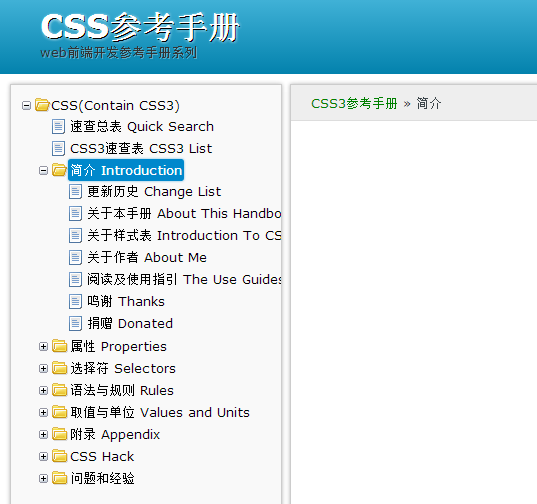Expand the 取值与单位 Values and Units folder

pos(43,413)
